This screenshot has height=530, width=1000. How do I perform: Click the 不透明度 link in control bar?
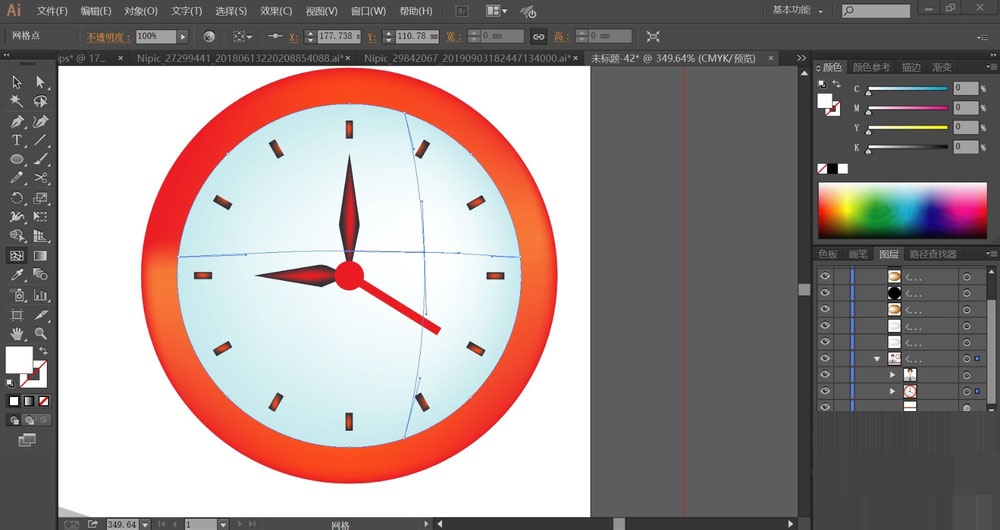[108, 37]
